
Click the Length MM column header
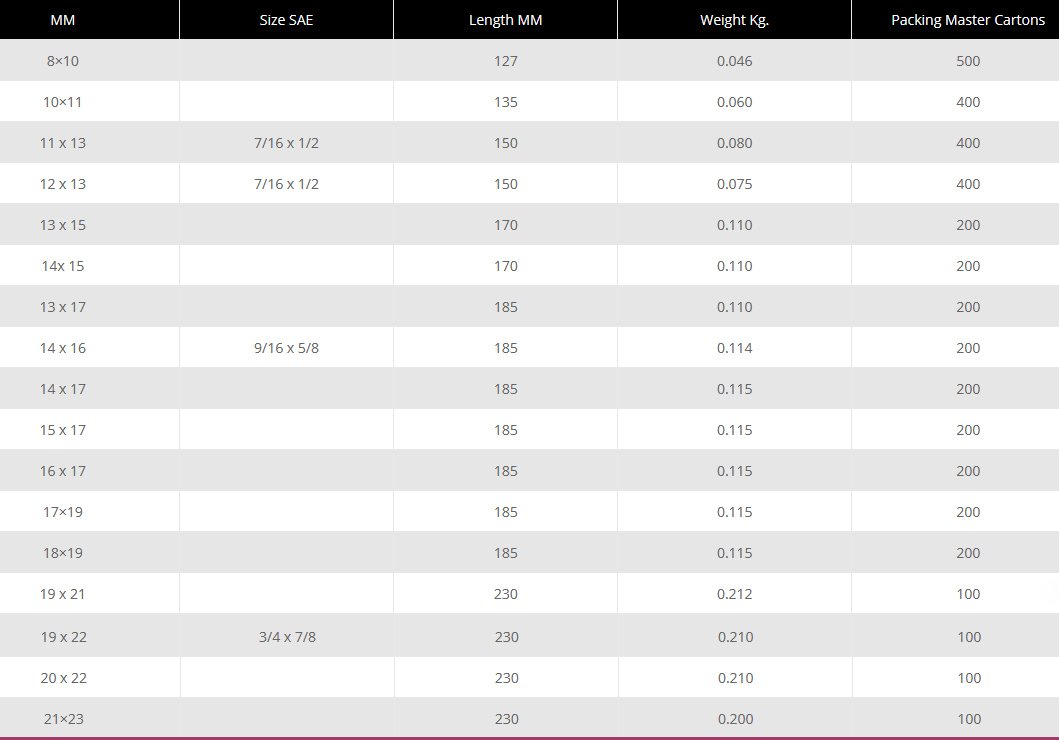coord(505,20)
